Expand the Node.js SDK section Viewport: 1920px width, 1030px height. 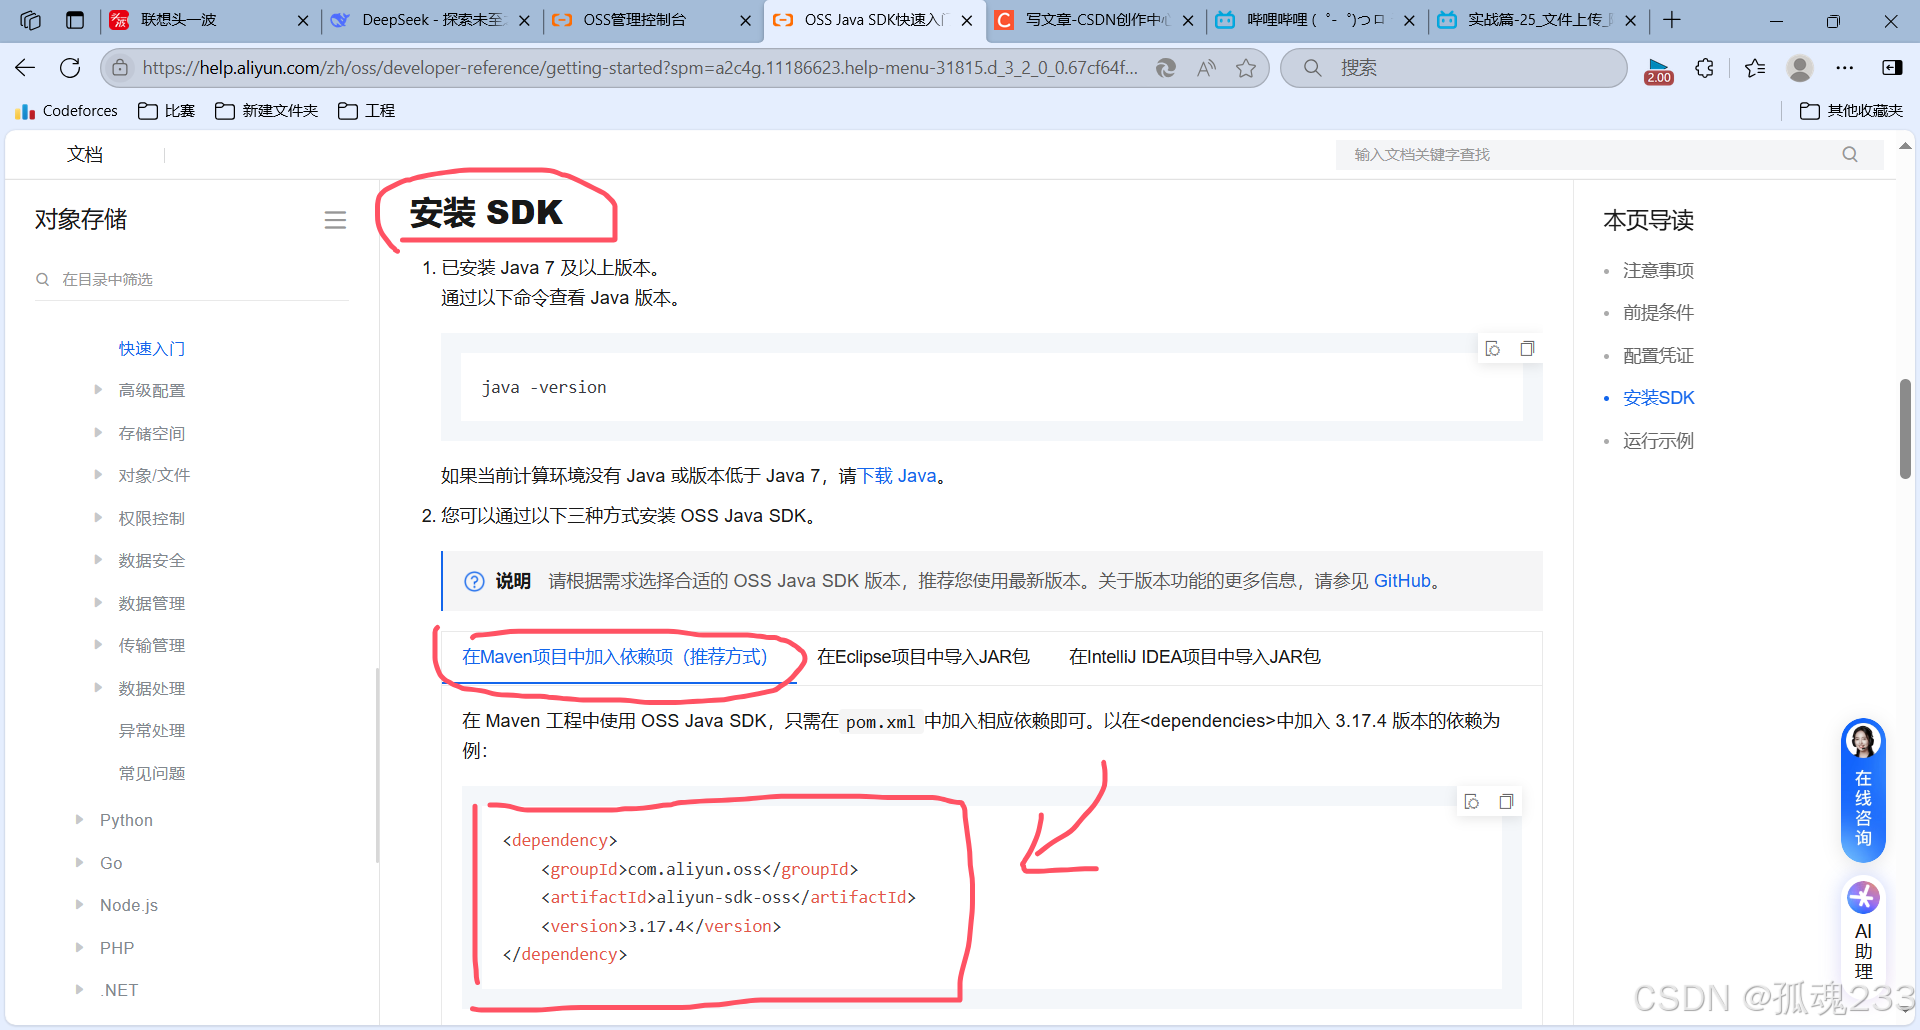pyautogui.click(x=79, y=905)
